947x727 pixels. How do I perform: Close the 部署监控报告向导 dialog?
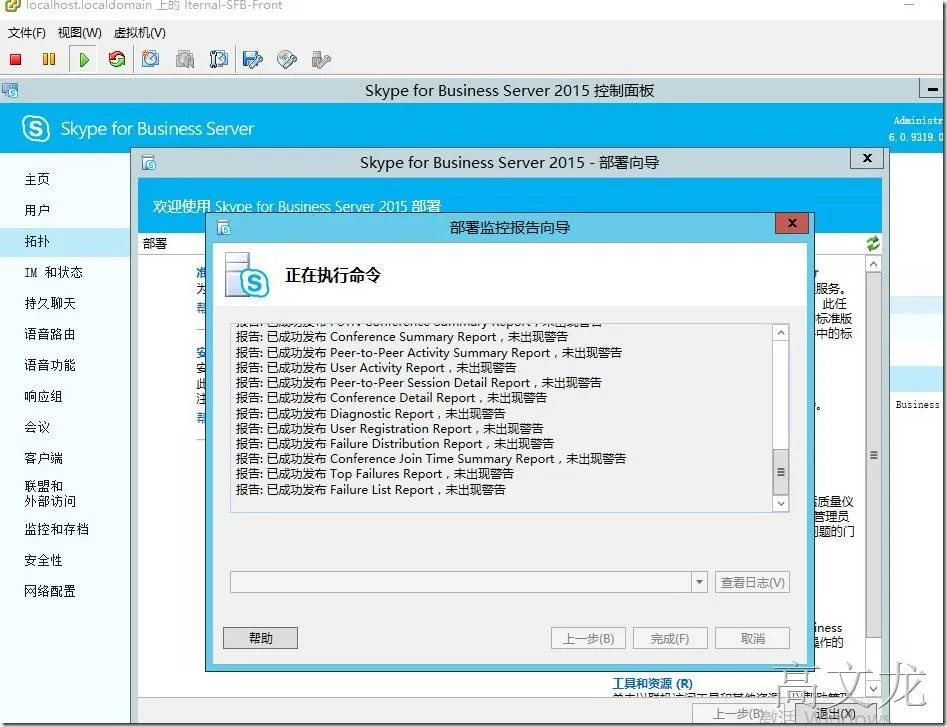click(x=792, y=223)
